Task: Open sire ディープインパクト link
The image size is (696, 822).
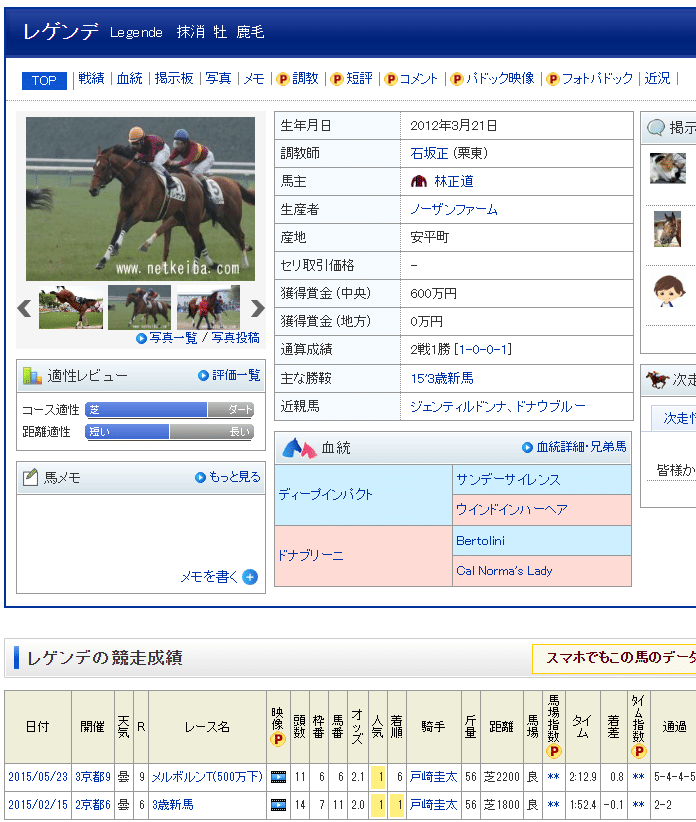Action: click(326, 495)
